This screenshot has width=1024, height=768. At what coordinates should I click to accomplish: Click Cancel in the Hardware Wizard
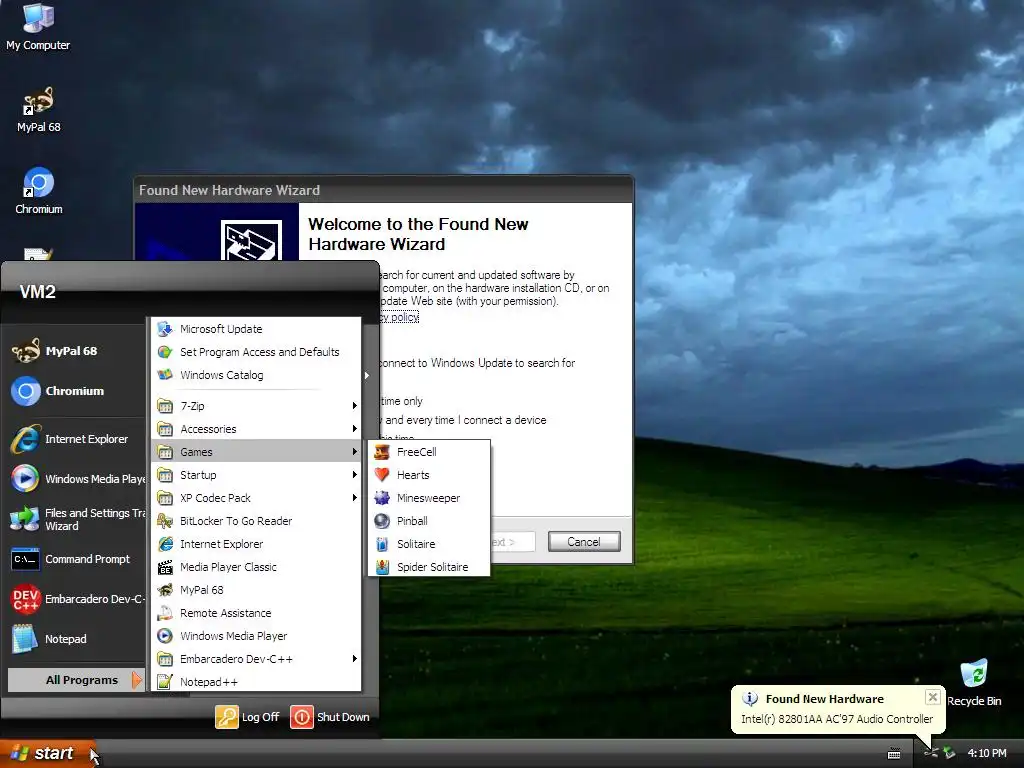point(584,541)
